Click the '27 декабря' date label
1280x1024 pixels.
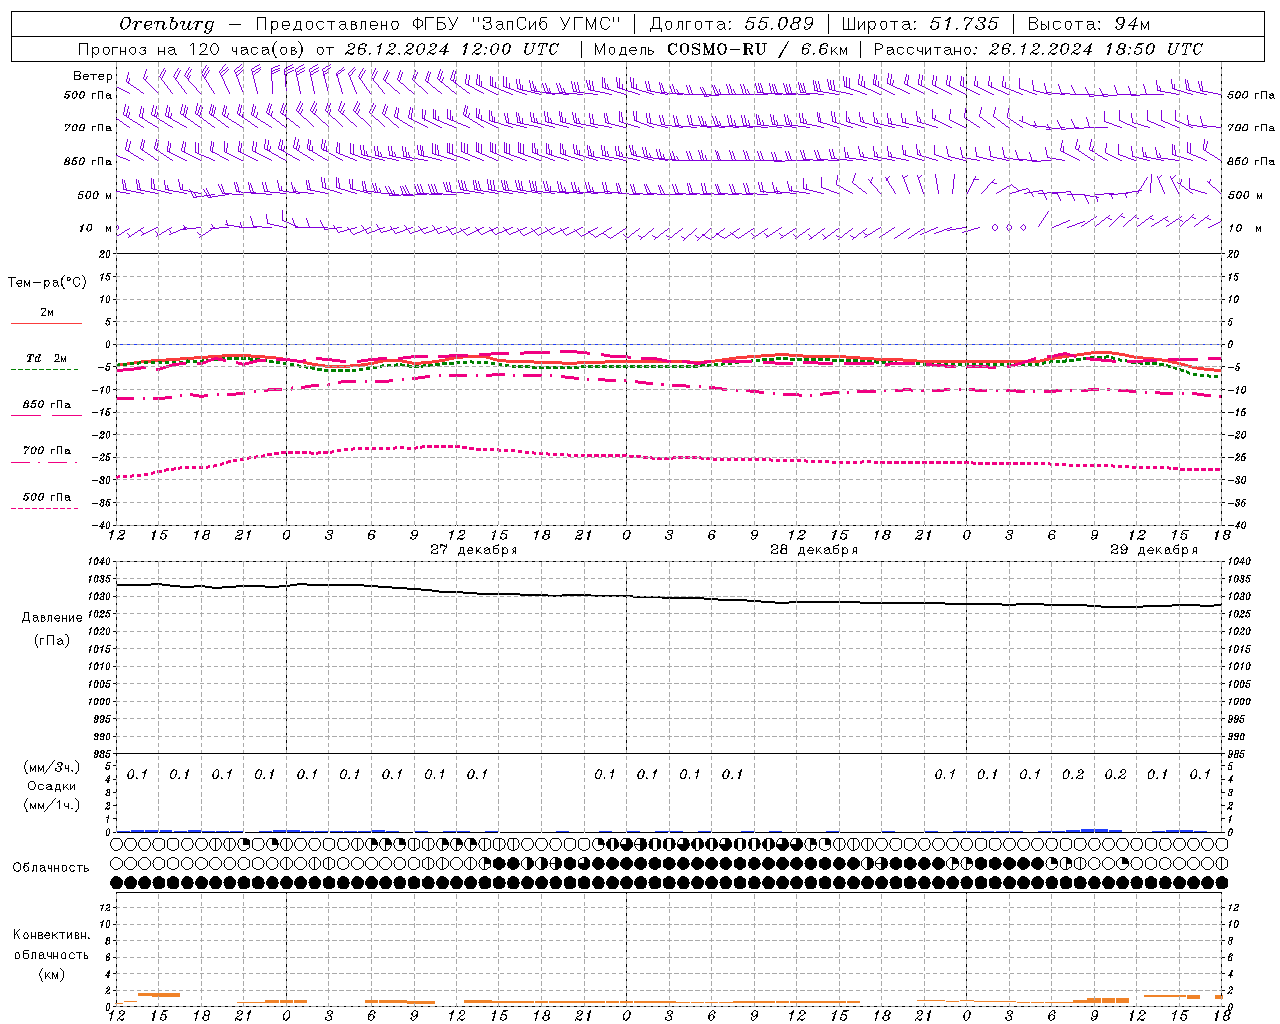(474, 550)
